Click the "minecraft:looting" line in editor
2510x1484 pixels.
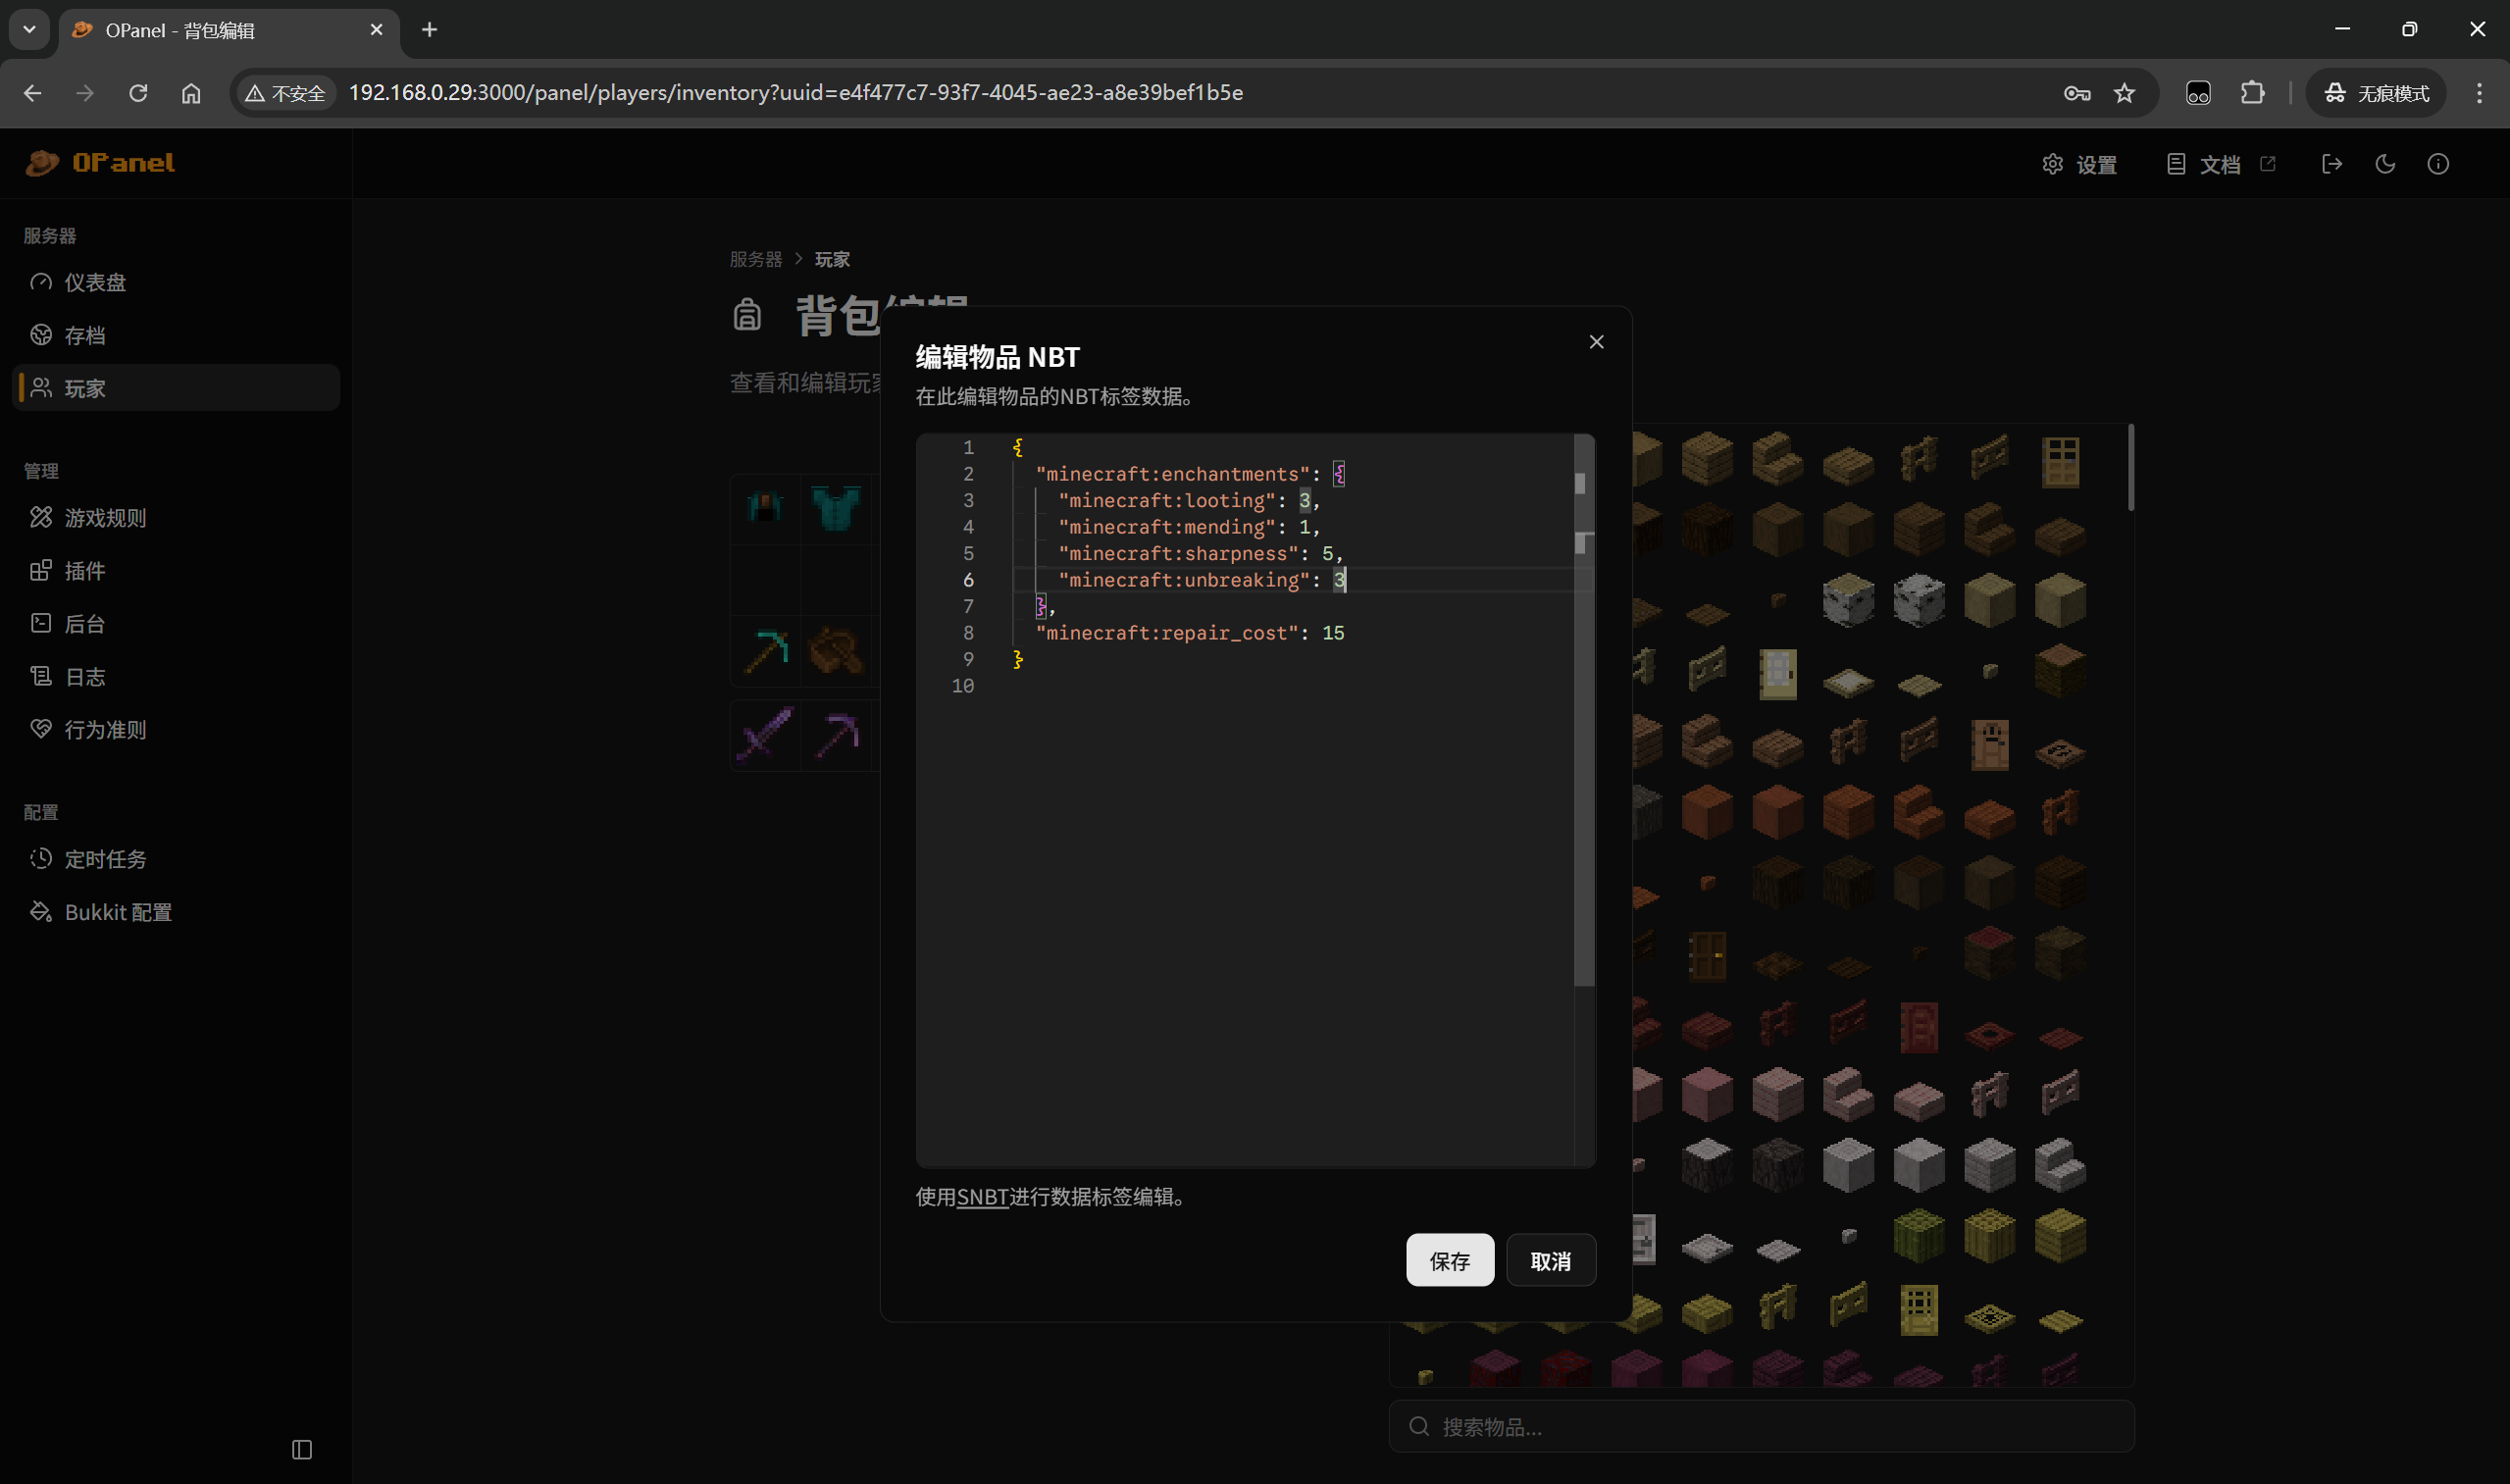coord(1189,500)
